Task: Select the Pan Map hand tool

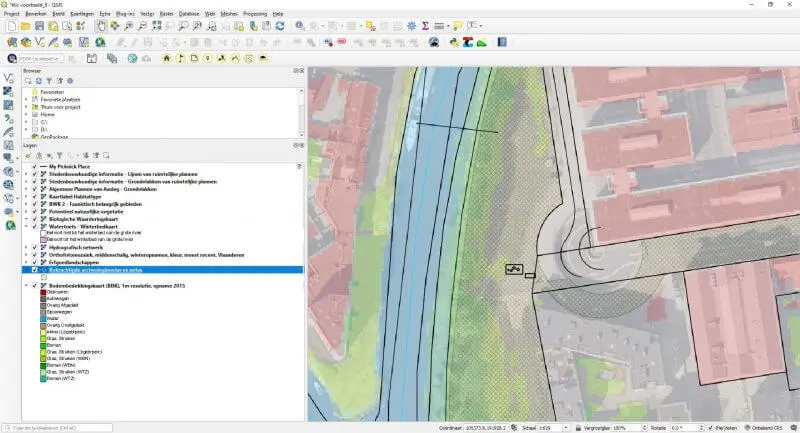Action: tap(101, 26)
